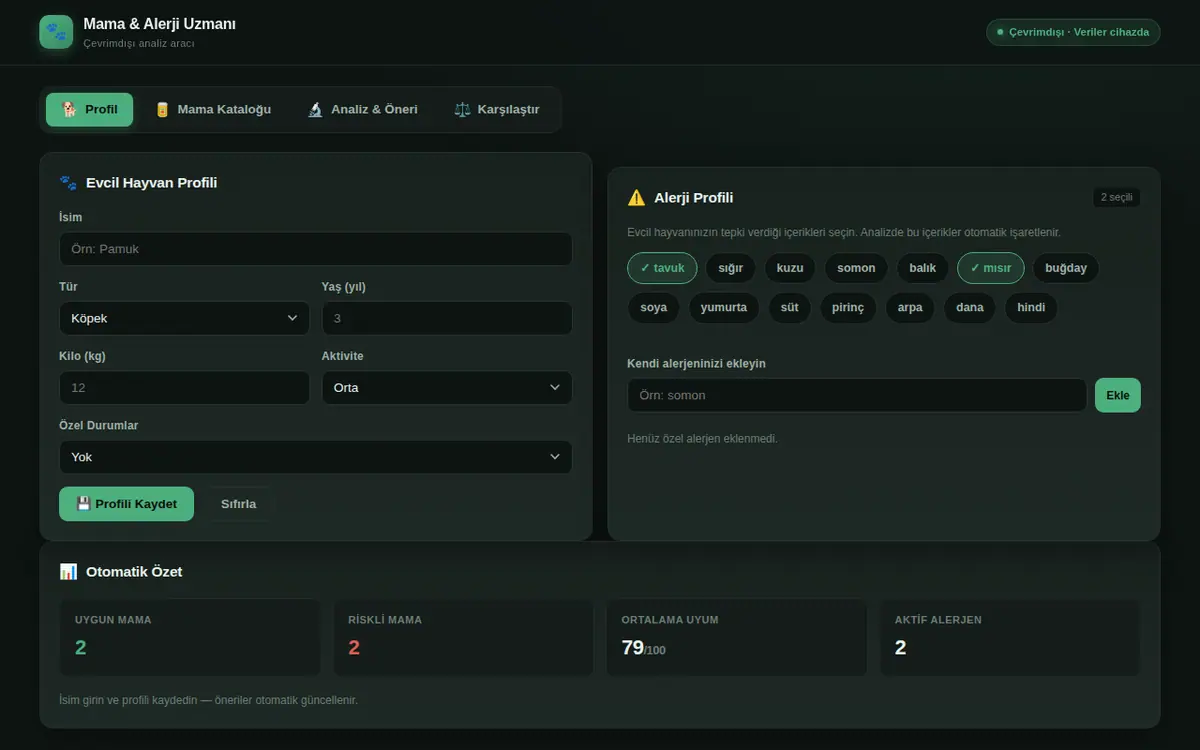Enable the balık allergen chip
This screenshot has width=1200, height=750.
click(923, 268)
